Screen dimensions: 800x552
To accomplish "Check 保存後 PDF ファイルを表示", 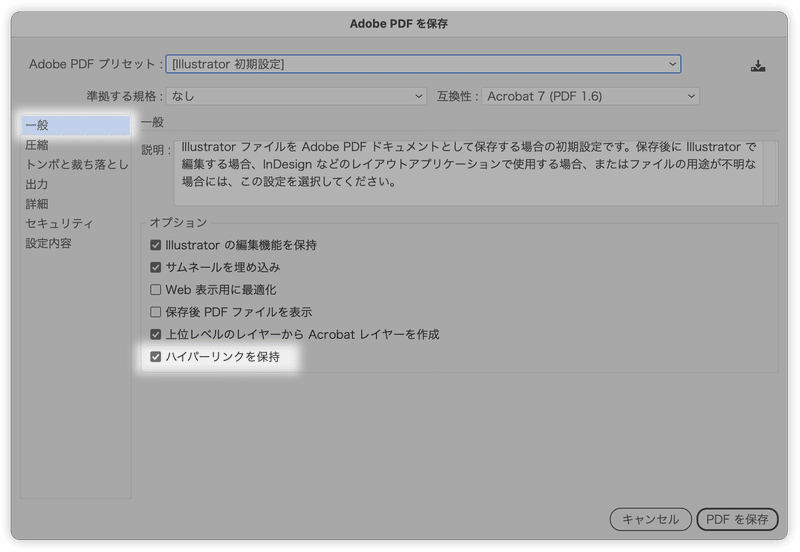I will [156, 312].
